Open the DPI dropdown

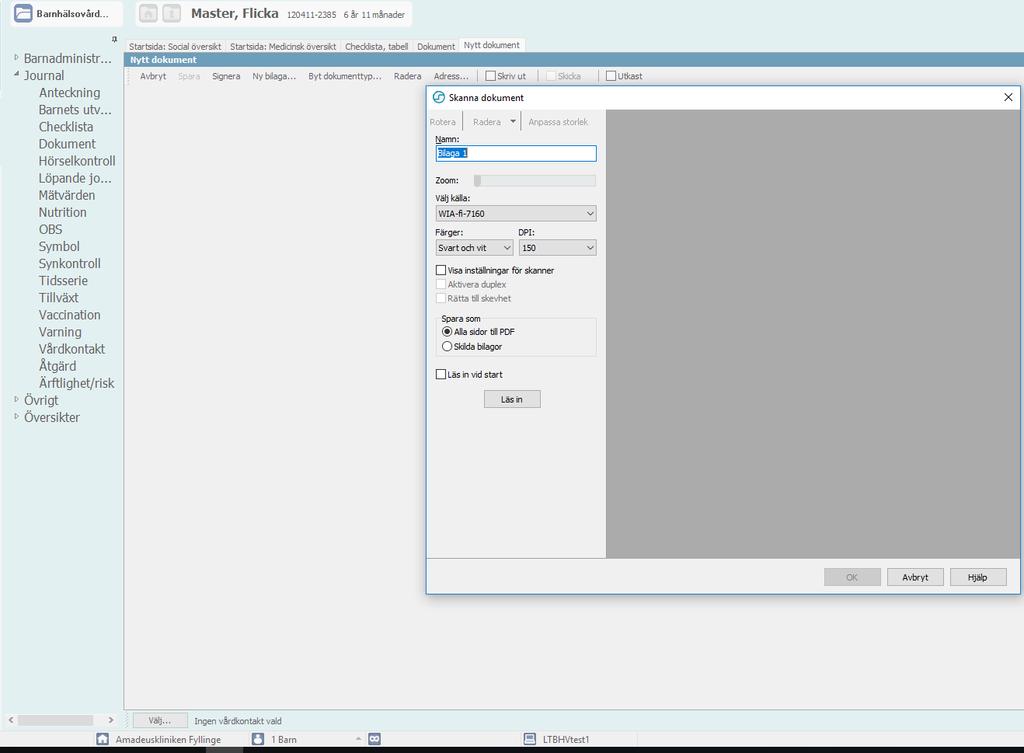pos(557,248)
